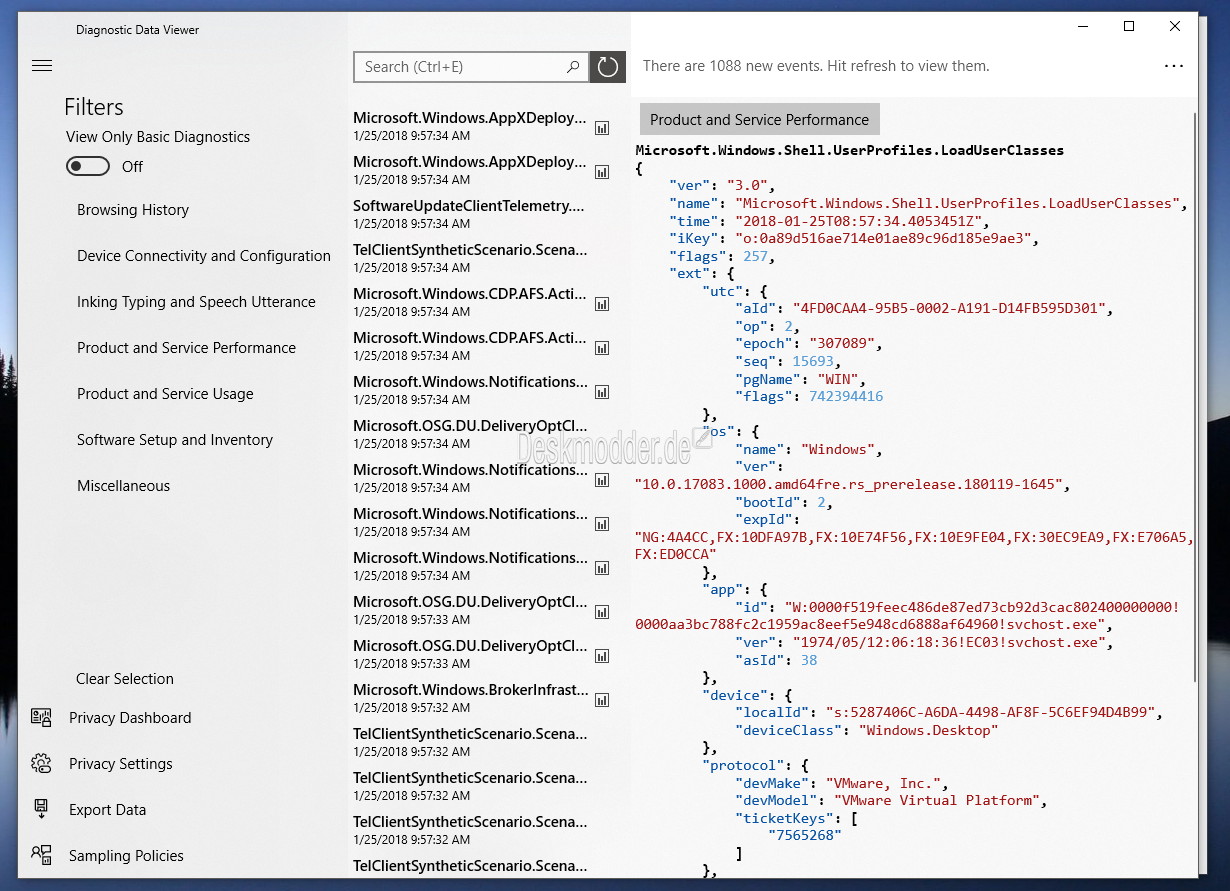Select the Microsoft.Windows.BrokerInfrast event
1230x891 pixels.
[471, 698]
